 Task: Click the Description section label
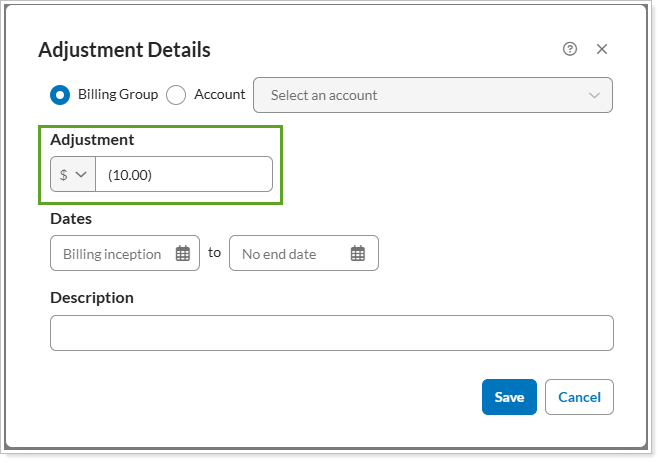point(91,298)
